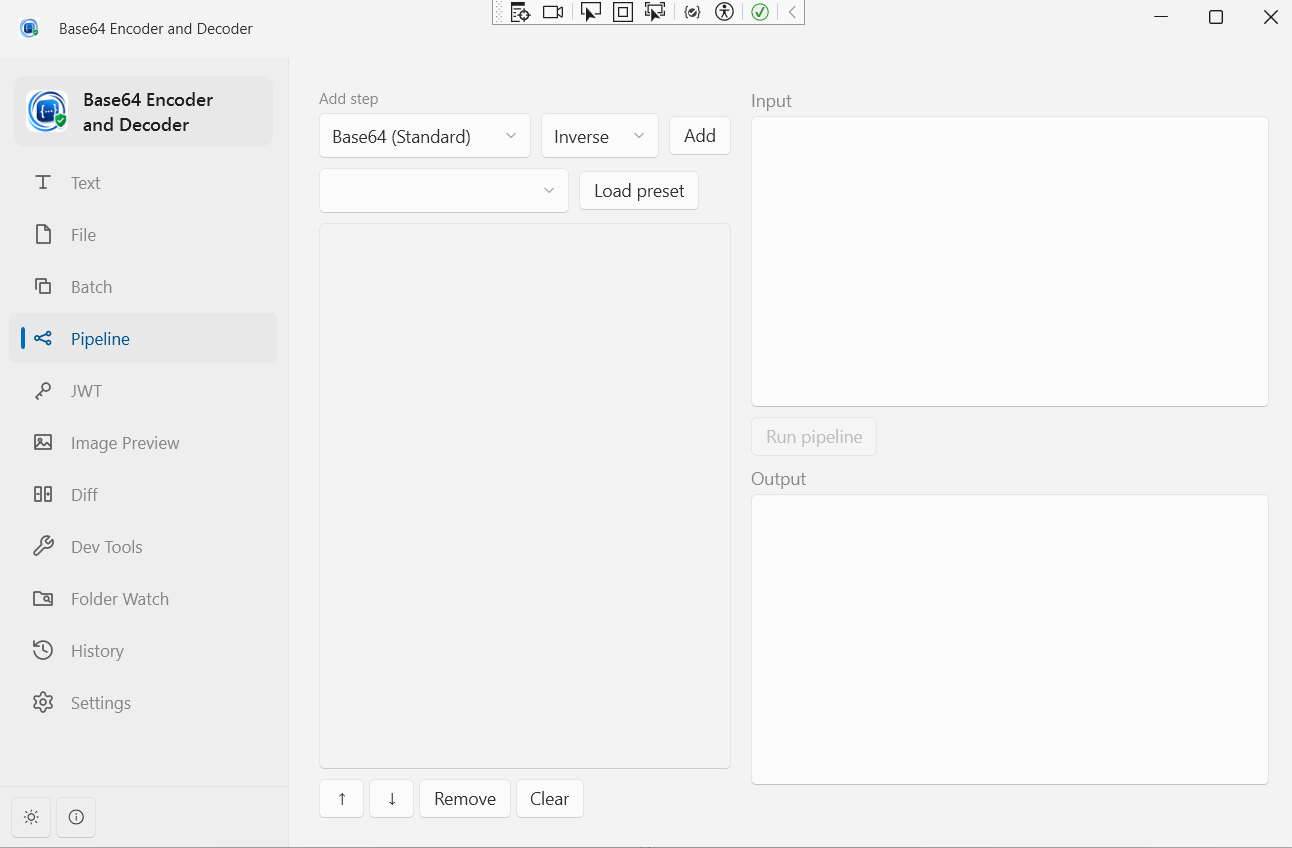This screenshot has width=1292, height=848.
Task: Expand the Base64 (Standard) step dropdown
Action: 425,136
